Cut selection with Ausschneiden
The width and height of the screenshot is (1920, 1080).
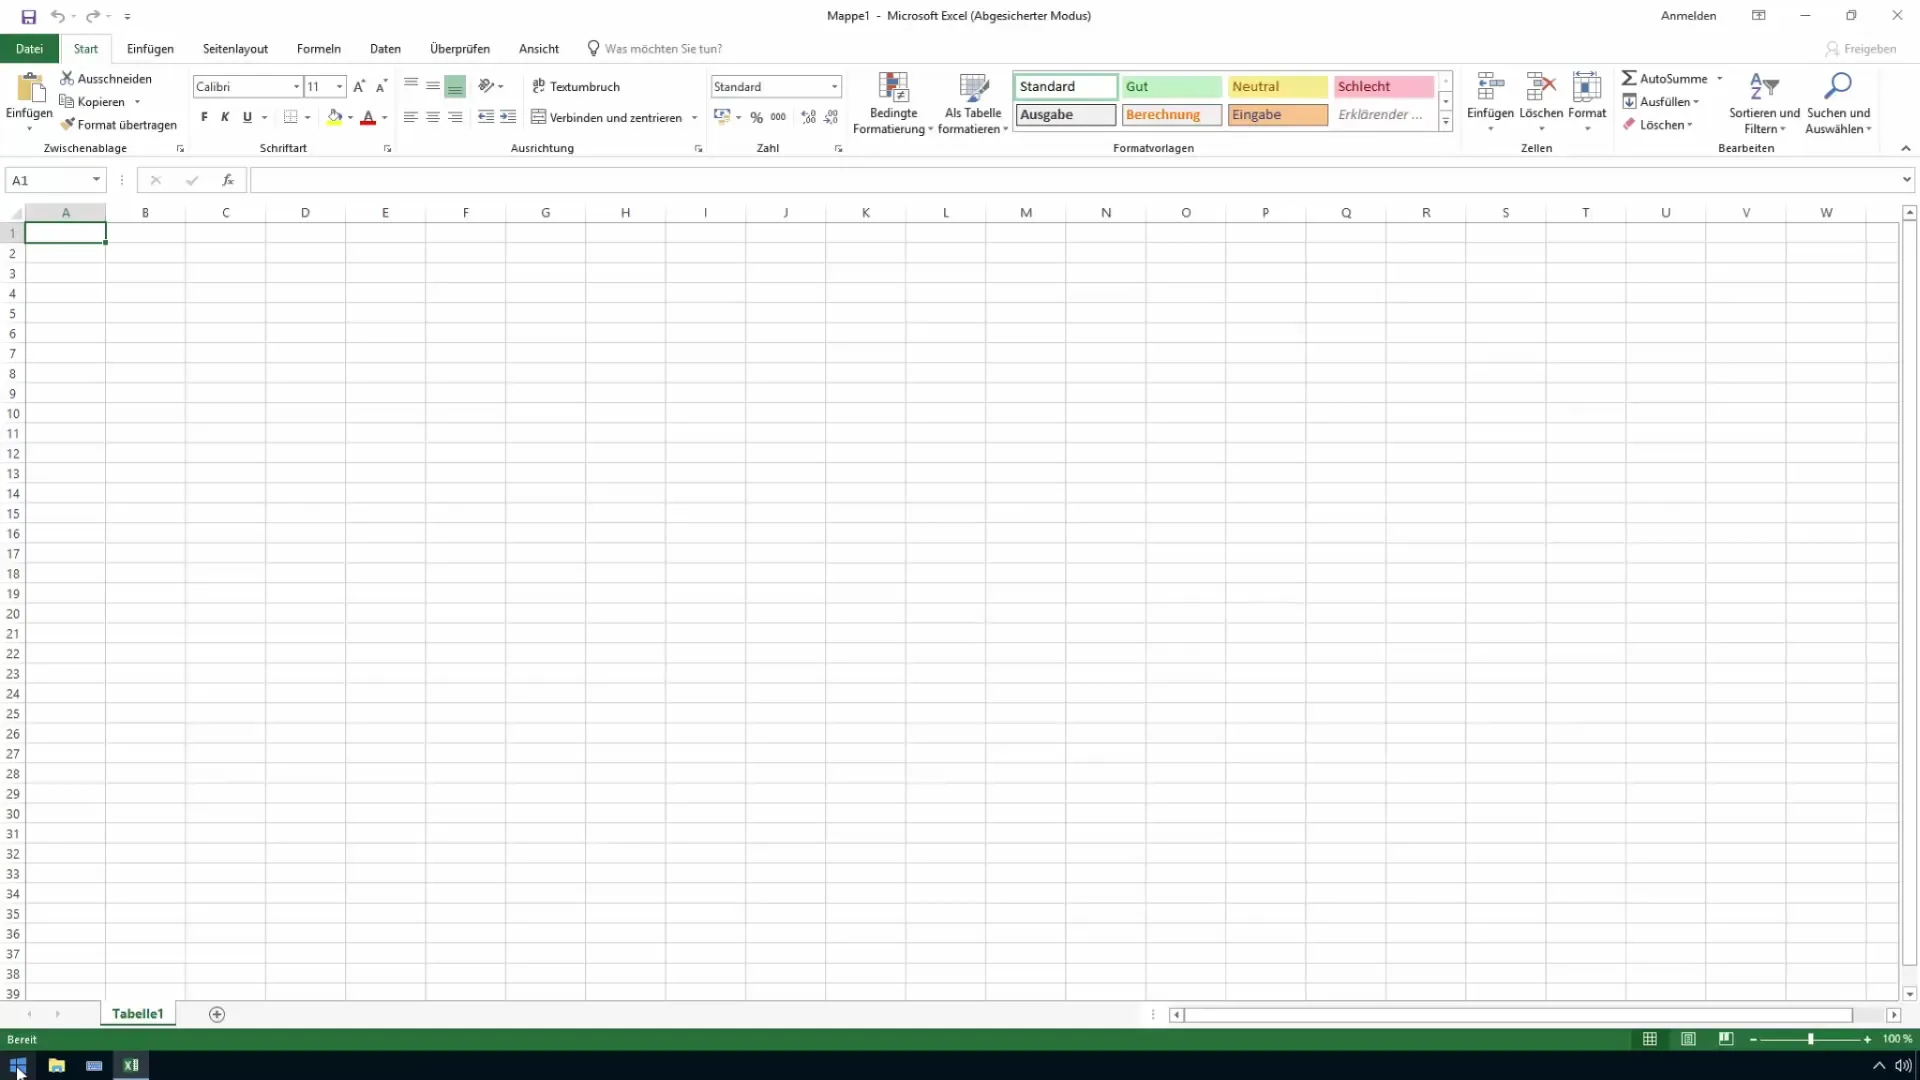106,78
